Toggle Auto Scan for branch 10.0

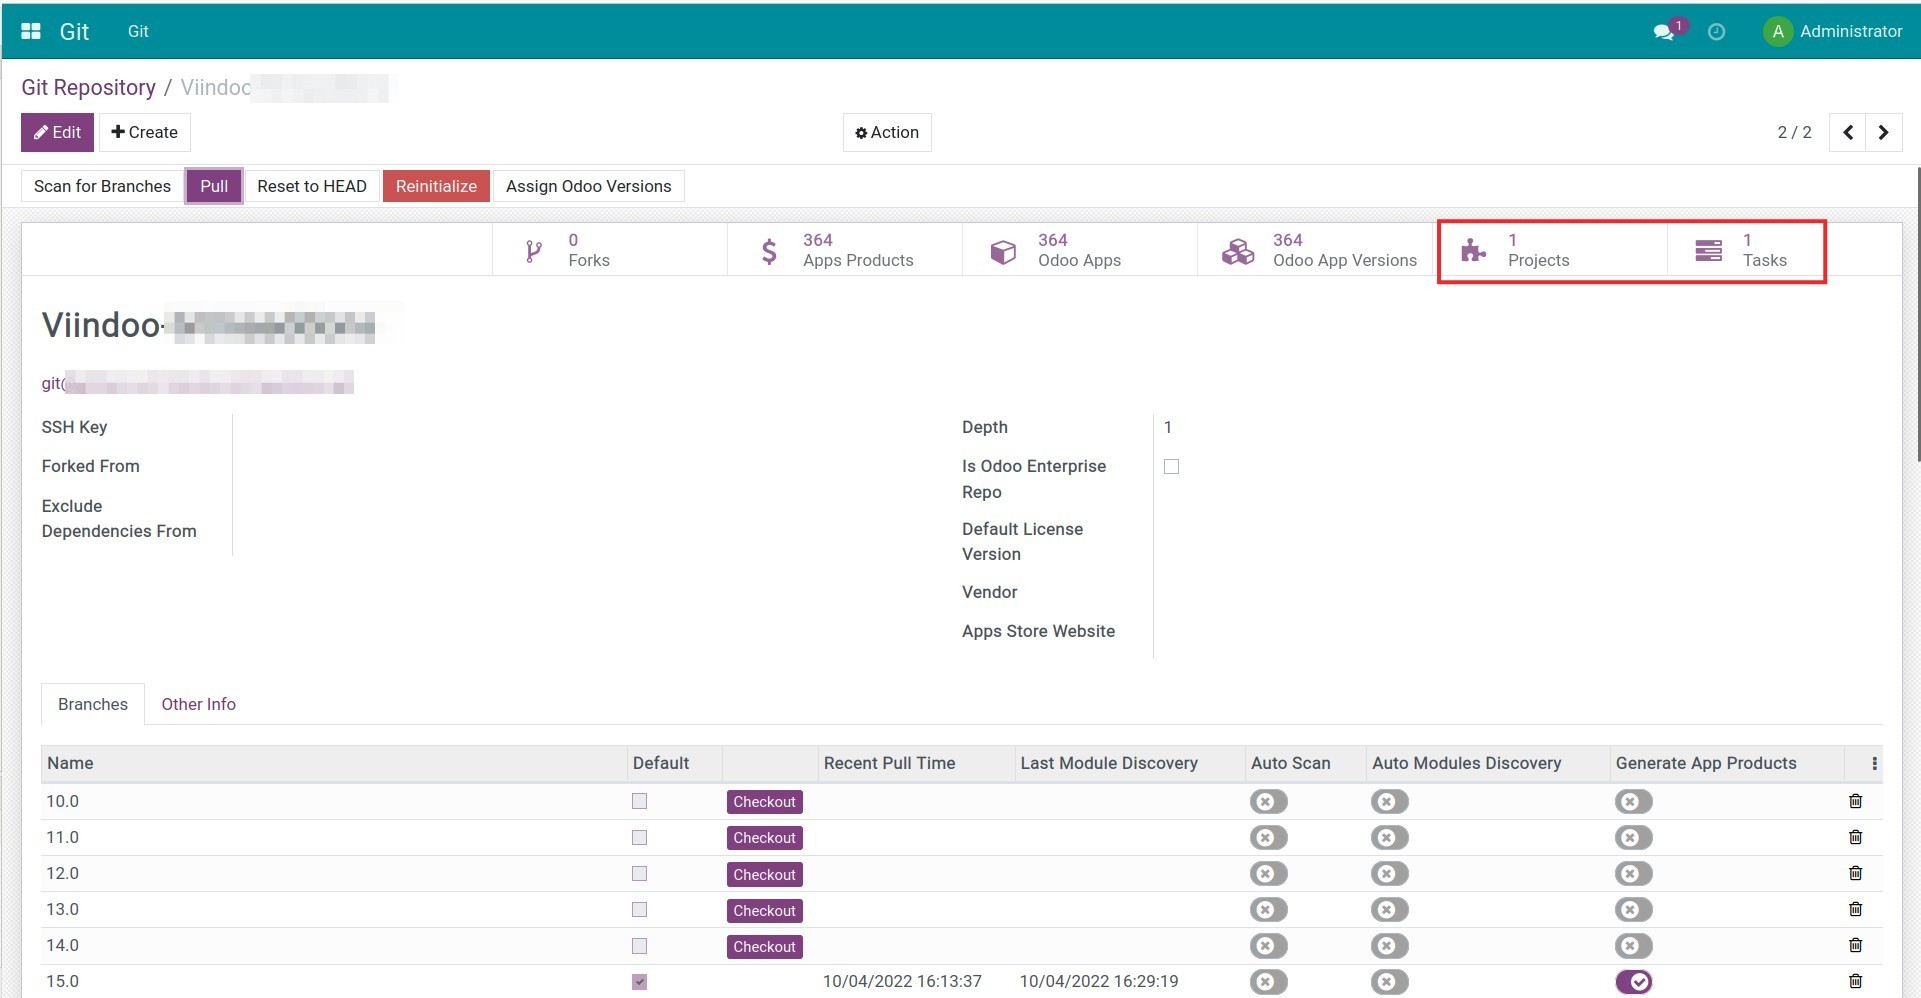[1268, 802]
